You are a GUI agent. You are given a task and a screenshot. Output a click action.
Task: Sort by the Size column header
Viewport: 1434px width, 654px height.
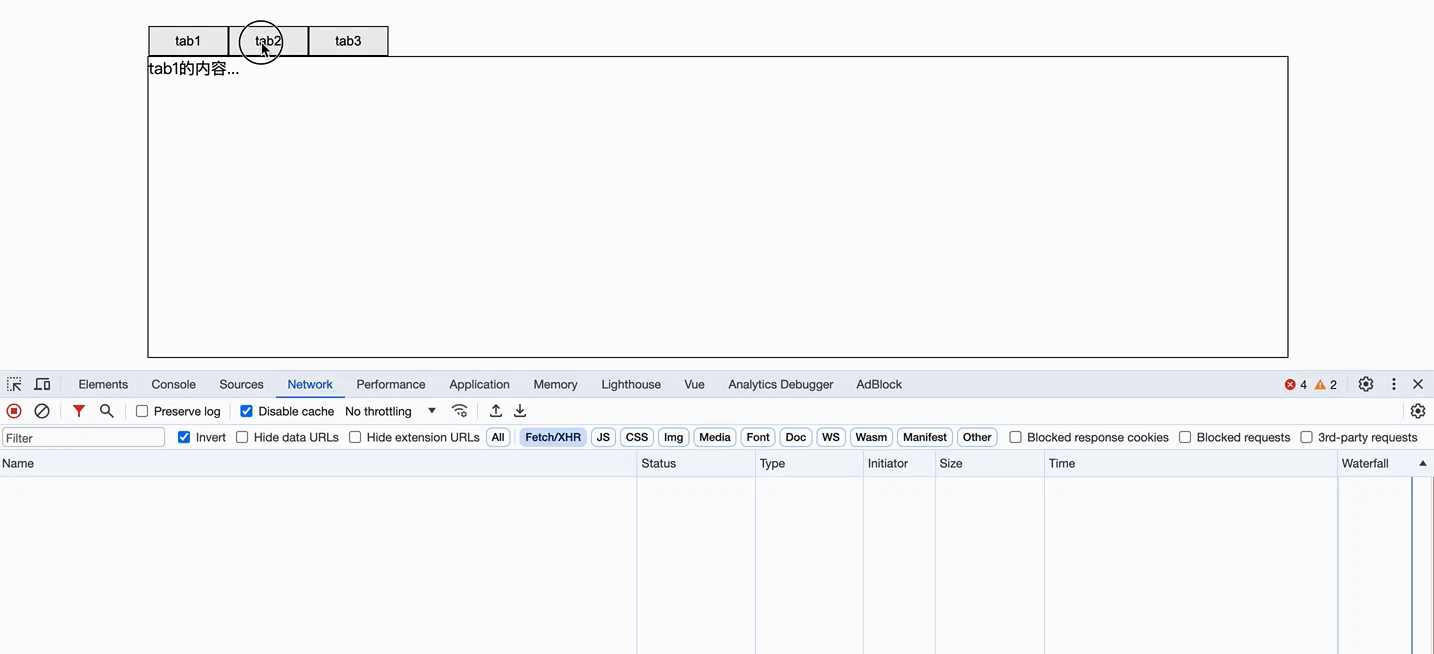pos(990,464)
